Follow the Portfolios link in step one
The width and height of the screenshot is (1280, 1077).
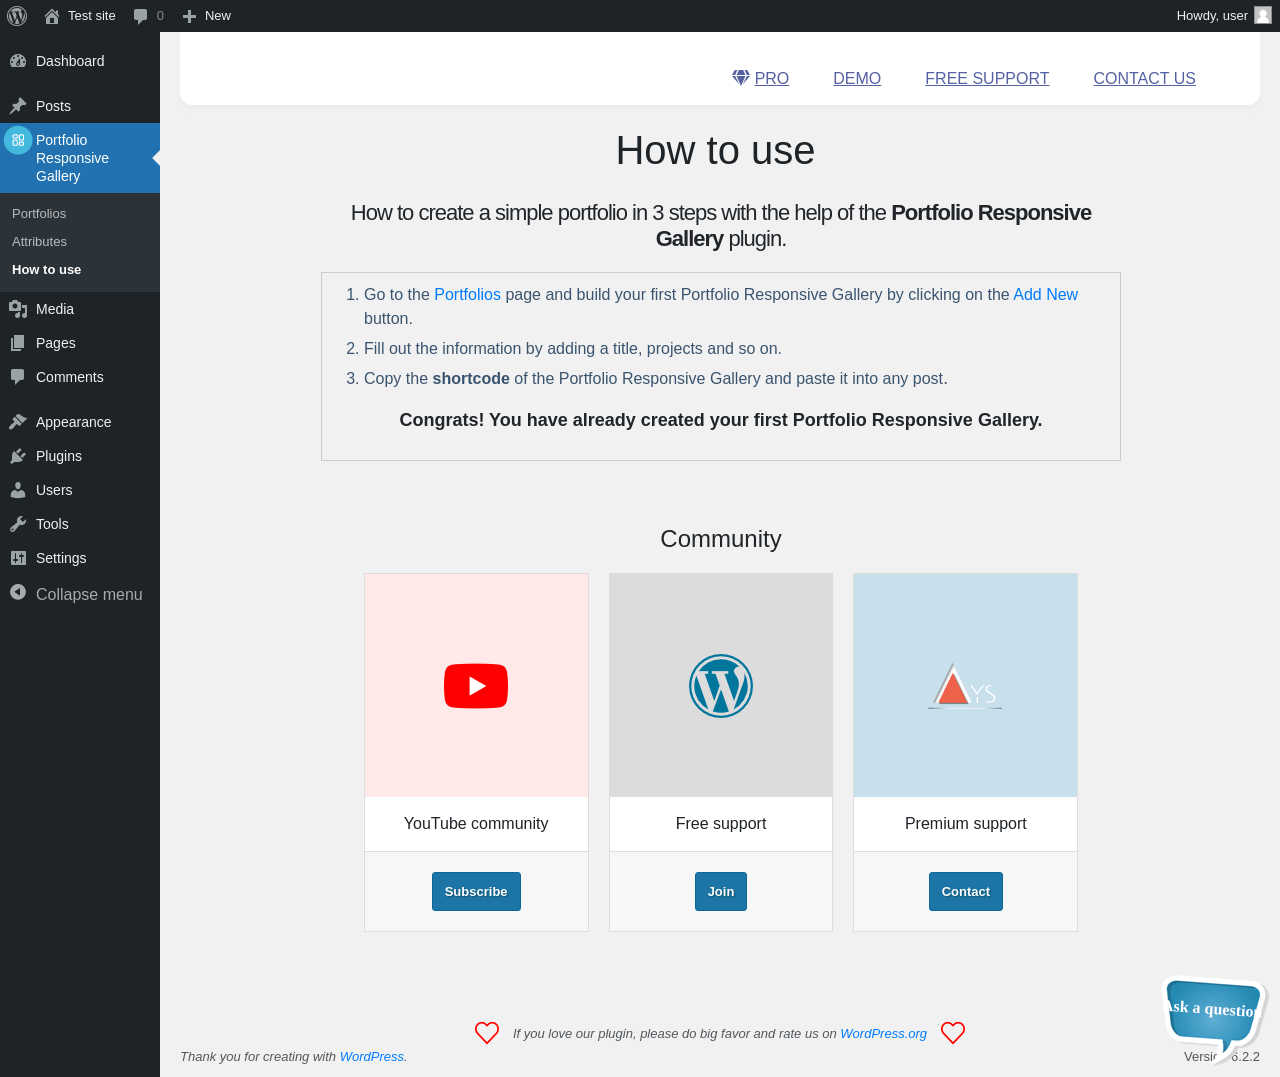467,294
